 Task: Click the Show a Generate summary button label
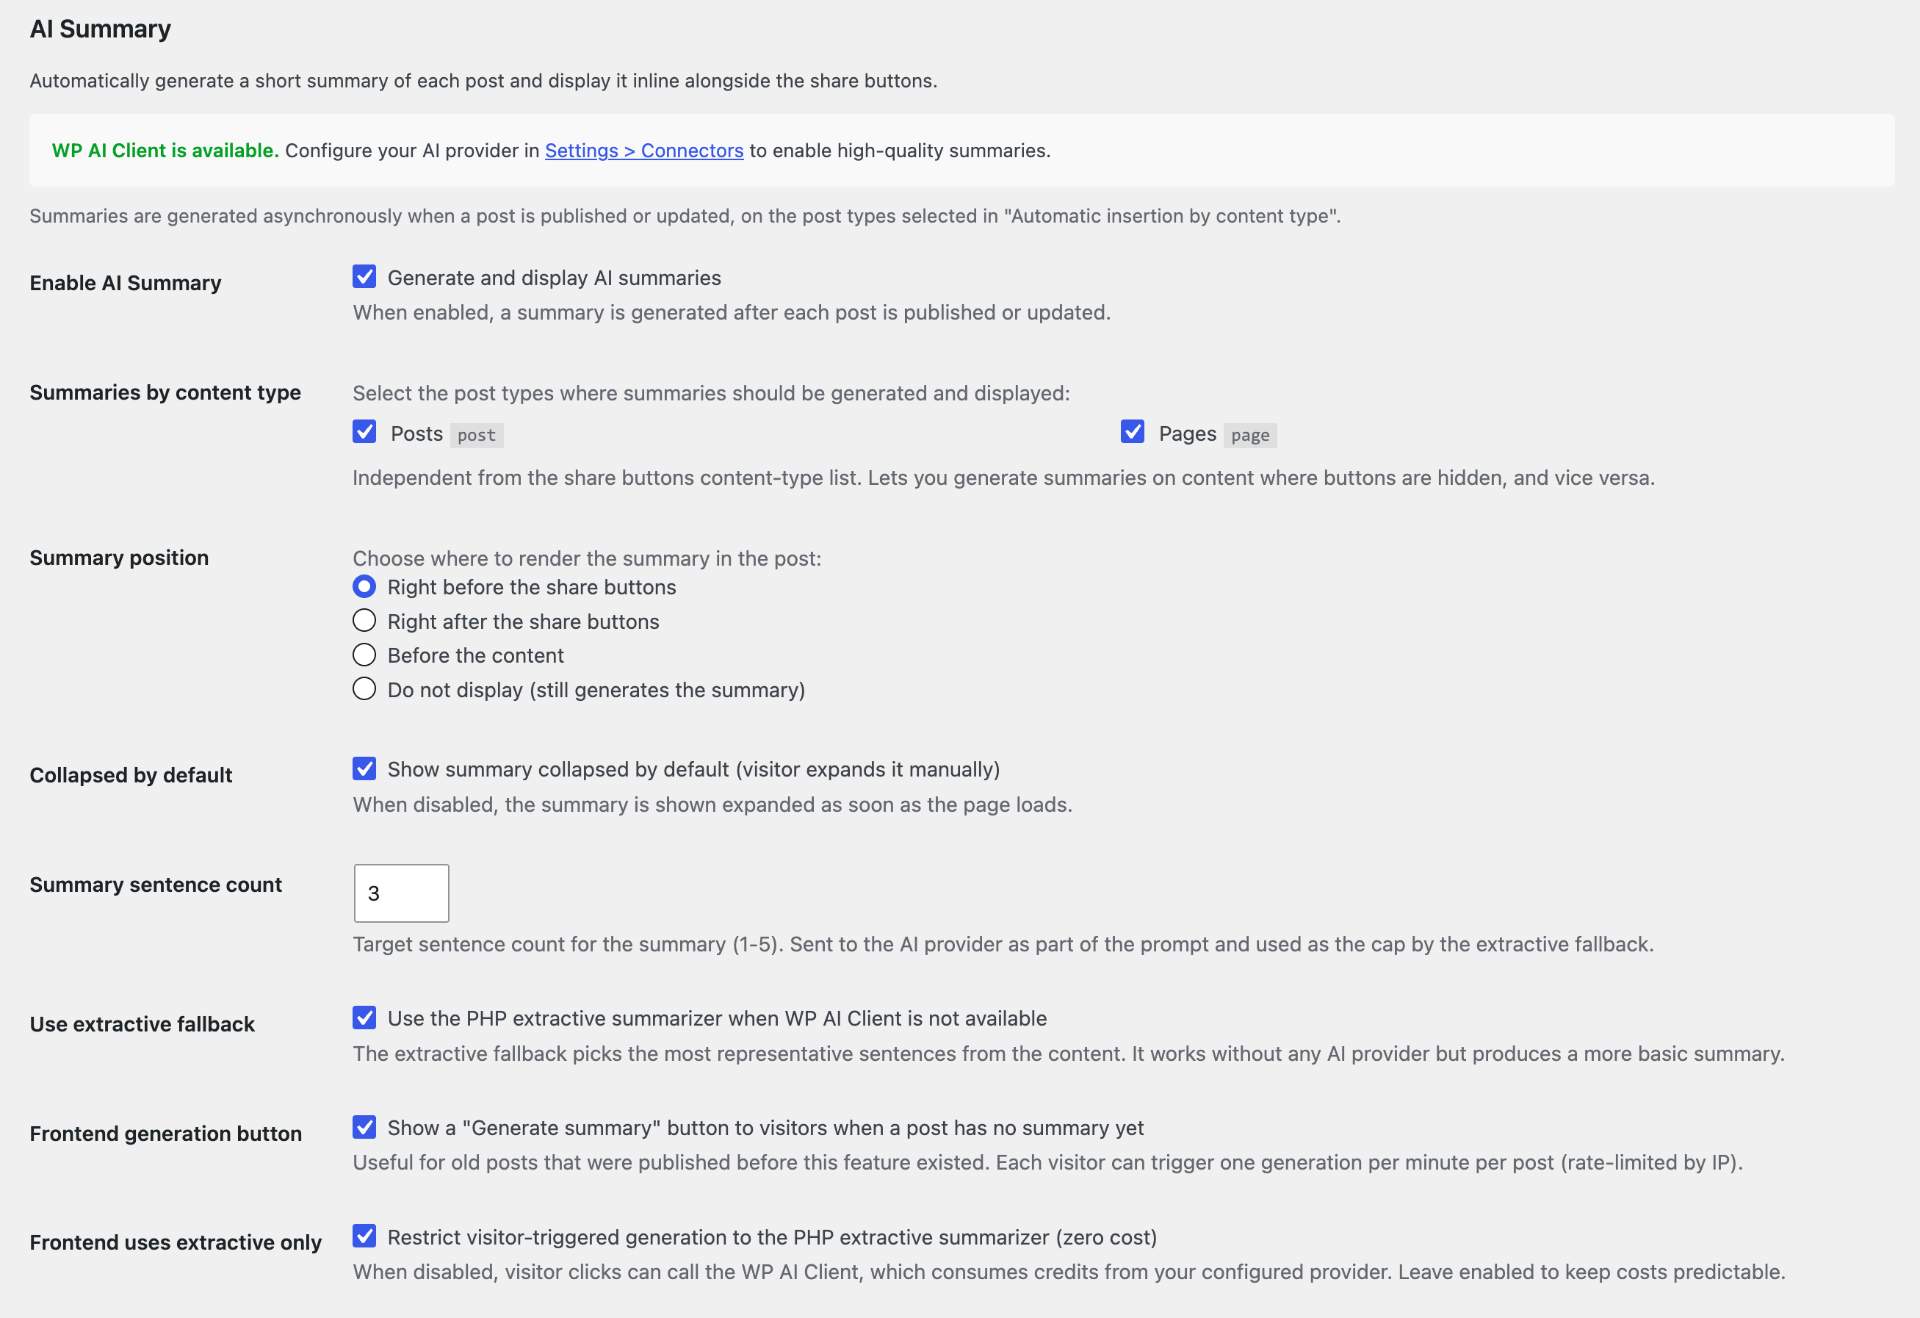765,1128
